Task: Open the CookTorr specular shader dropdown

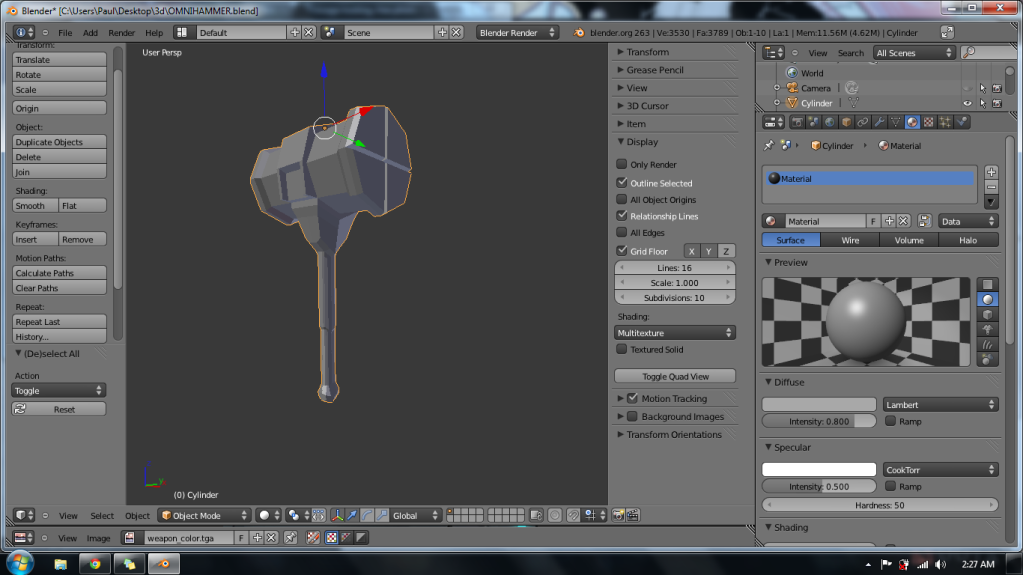Action: (x=940, y=470)
